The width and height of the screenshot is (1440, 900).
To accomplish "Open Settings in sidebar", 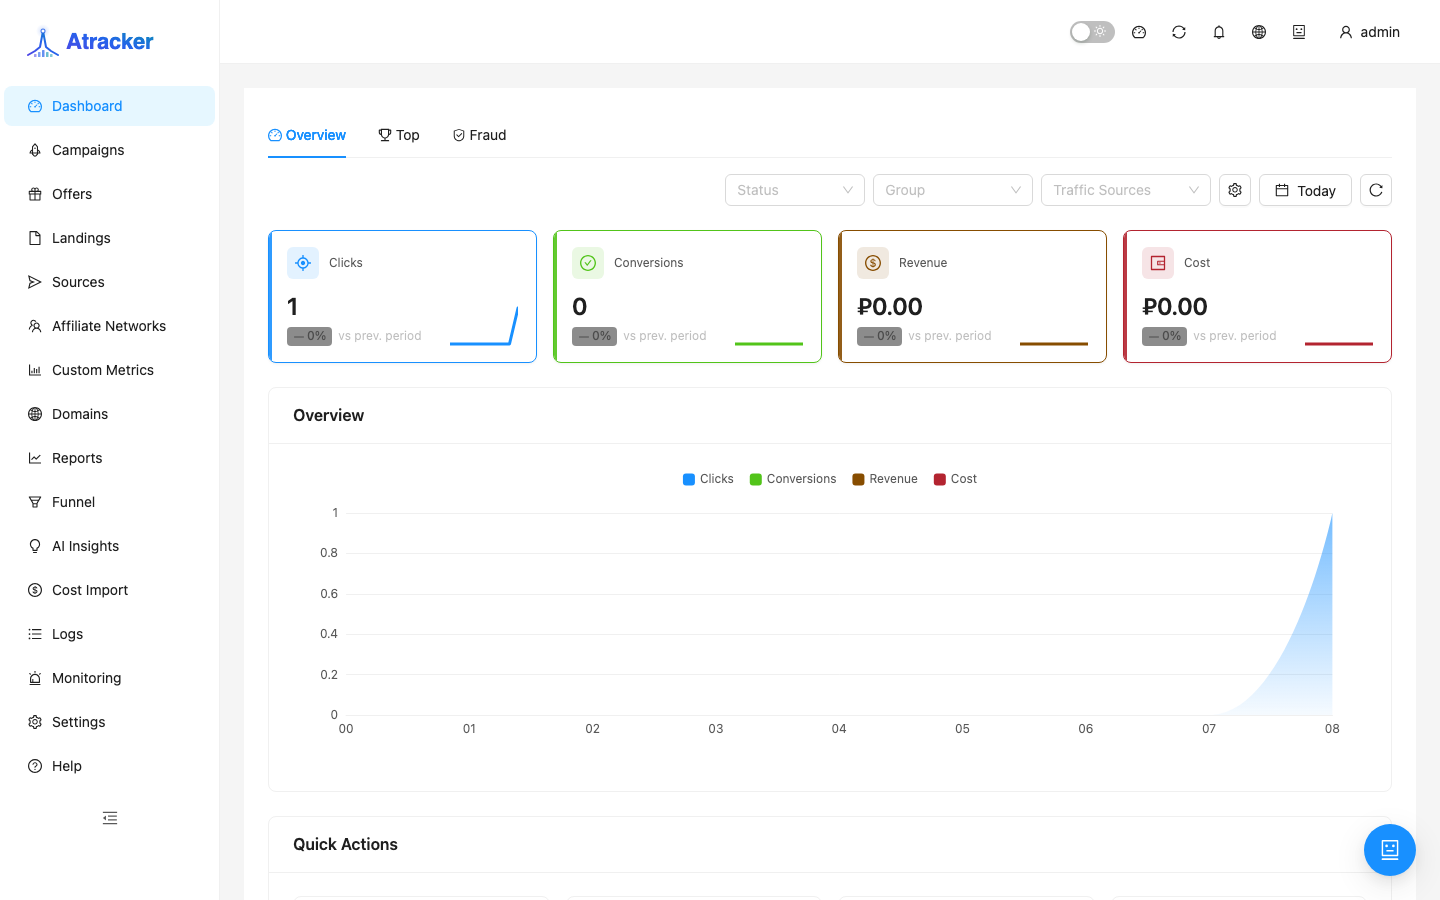I will coord(110,722).
